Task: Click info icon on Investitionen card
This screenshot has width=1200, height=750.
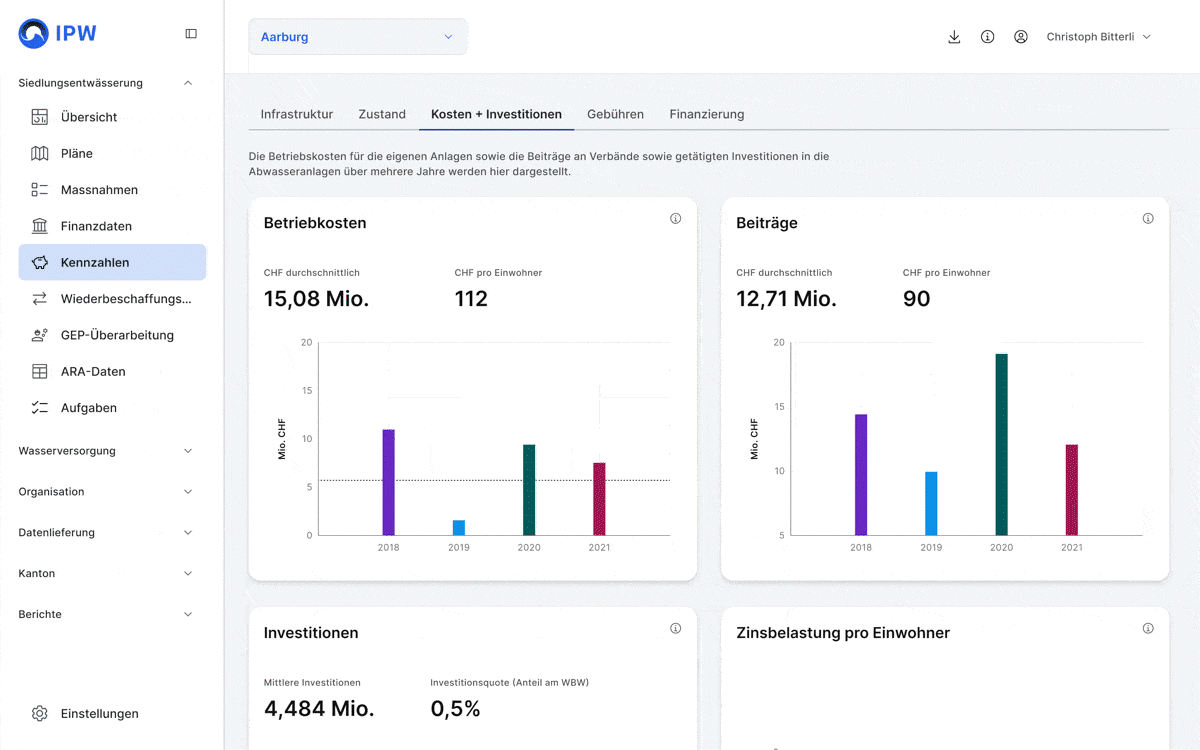Action: 675,629
